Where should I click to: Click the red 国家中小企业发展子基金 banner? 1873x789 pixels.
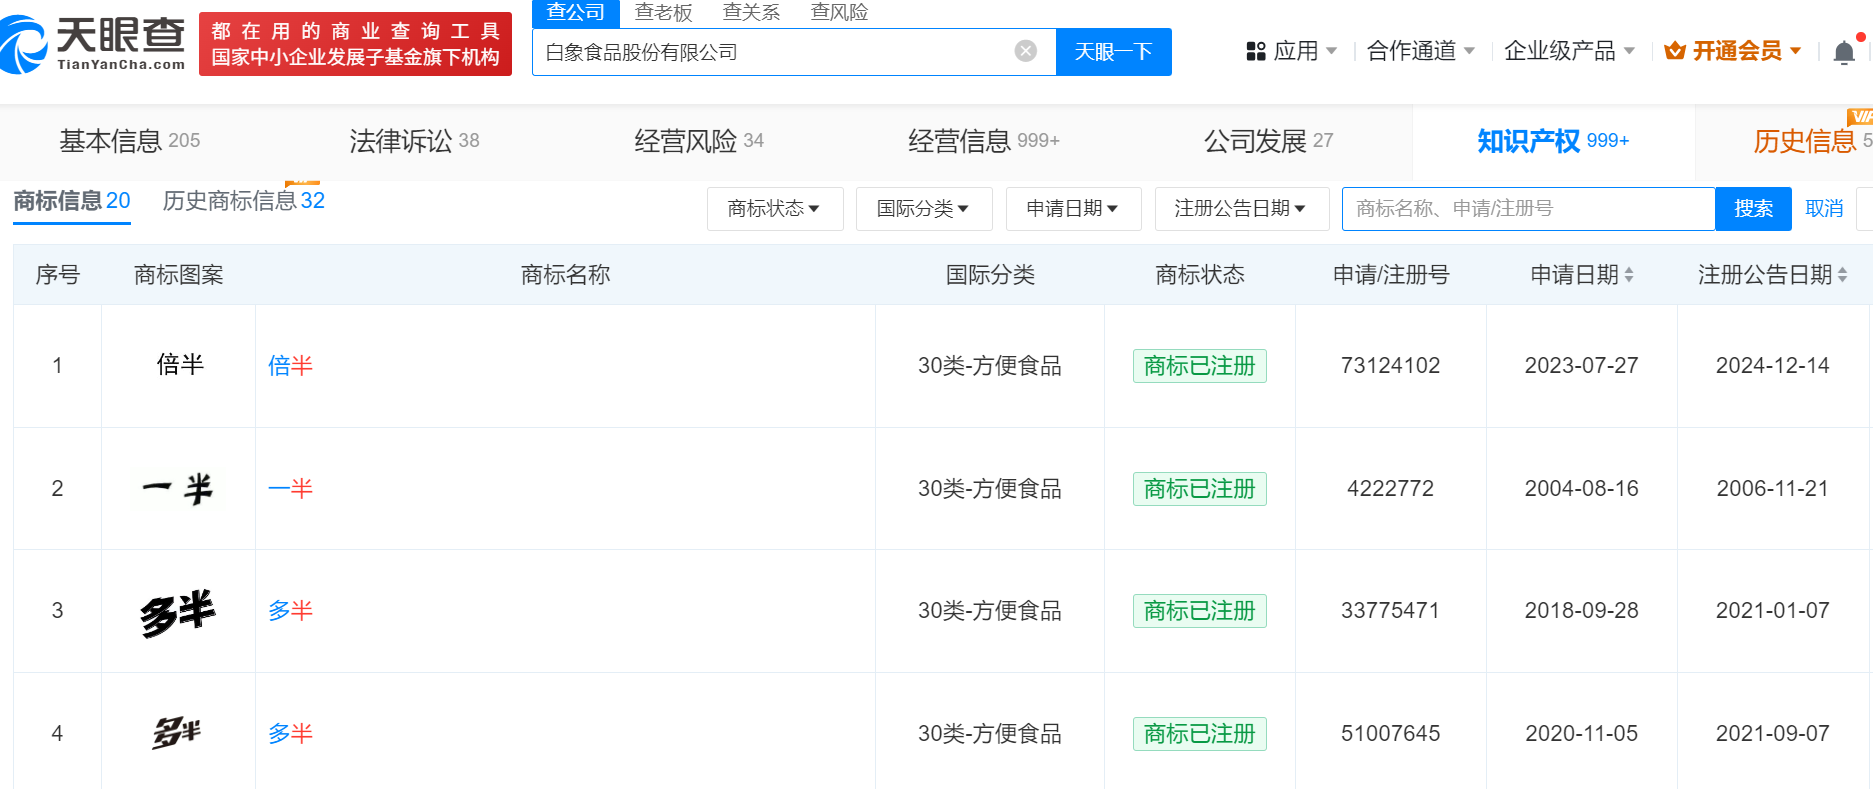tap(355, 44)
